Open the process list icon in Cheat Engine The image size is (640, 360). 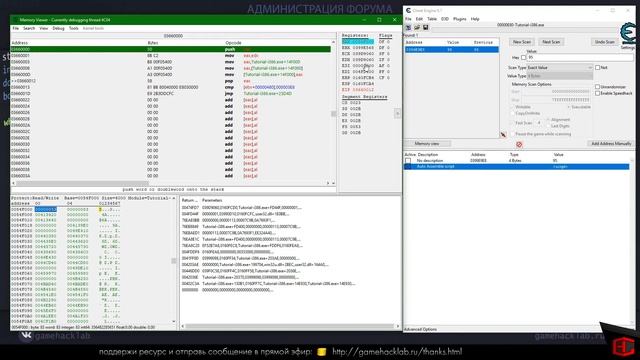click(408, 27)
